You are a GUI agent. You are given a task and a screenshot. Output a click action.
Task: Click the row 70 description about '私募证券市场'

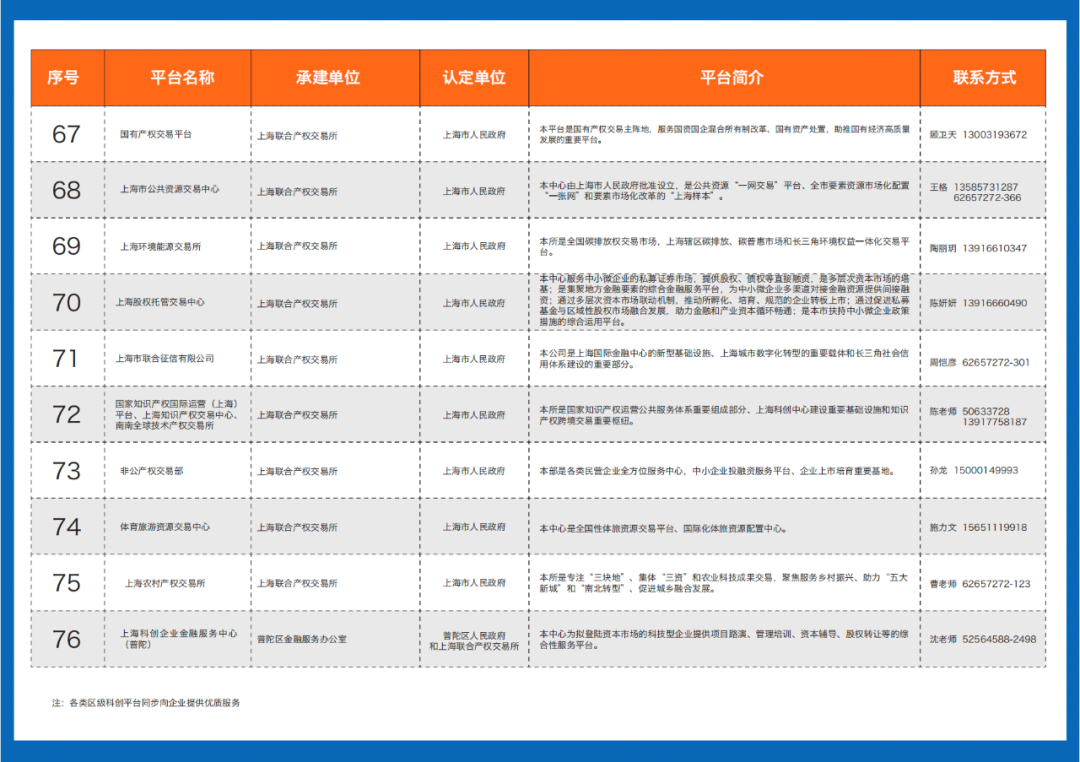coord(725,300)
